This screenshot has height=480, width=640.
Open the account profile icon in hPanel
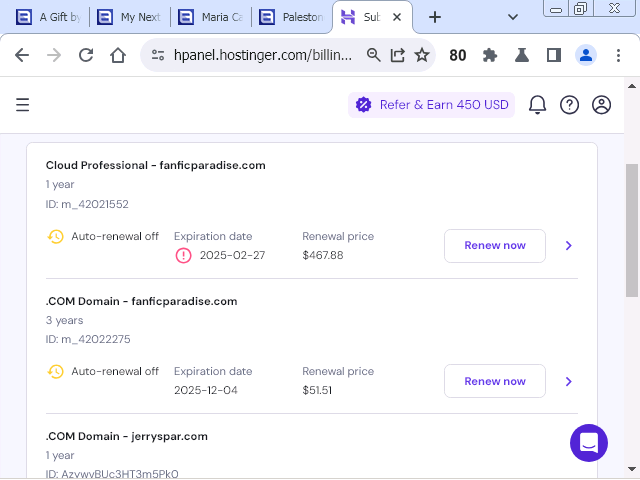(x=601, y=105)
